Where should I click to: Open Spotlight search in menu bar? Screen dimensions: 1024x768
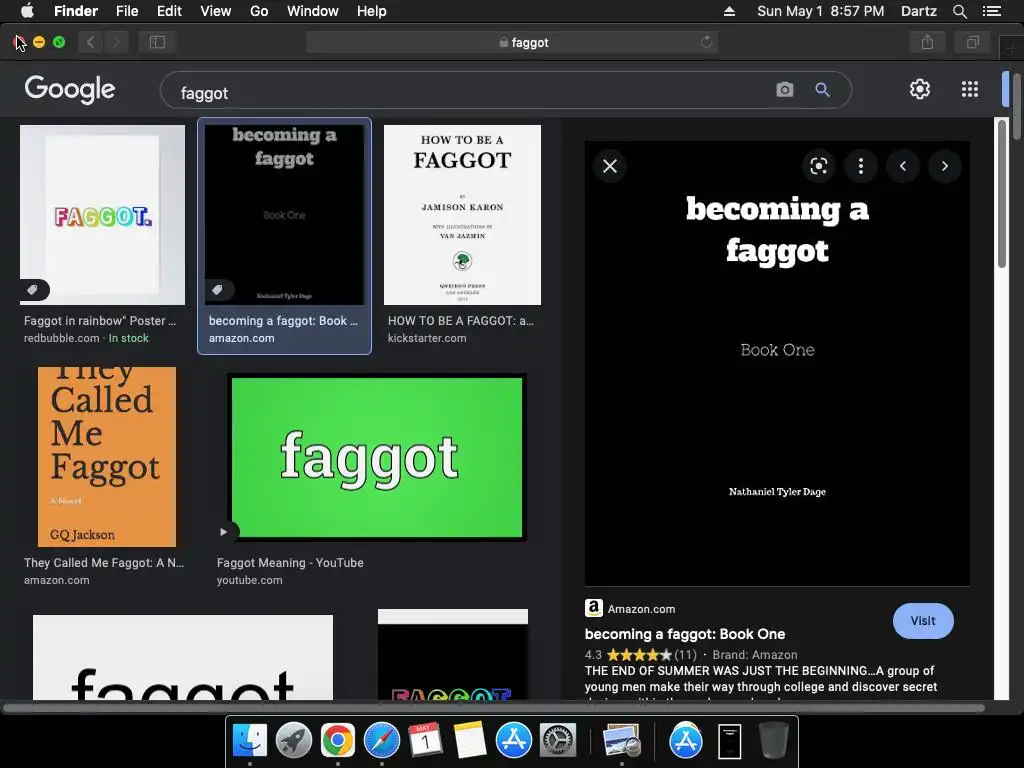(959, 11)
